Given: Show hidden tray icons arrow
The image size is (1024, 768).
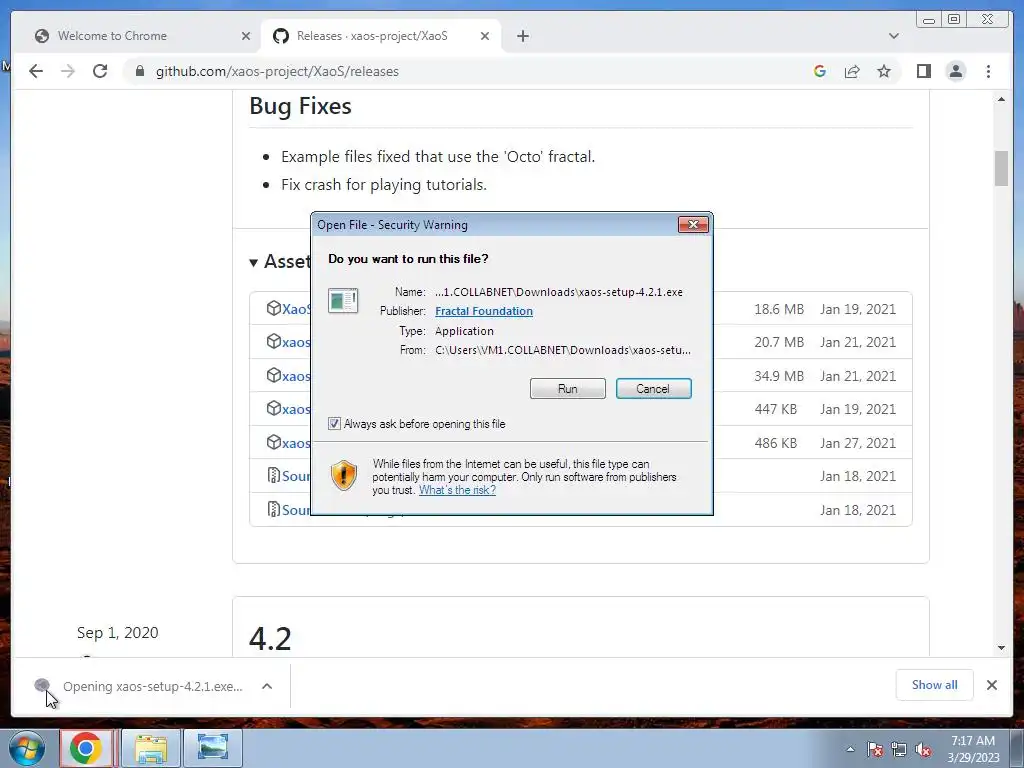Looking at the screenshot, I should pos(850,750).
